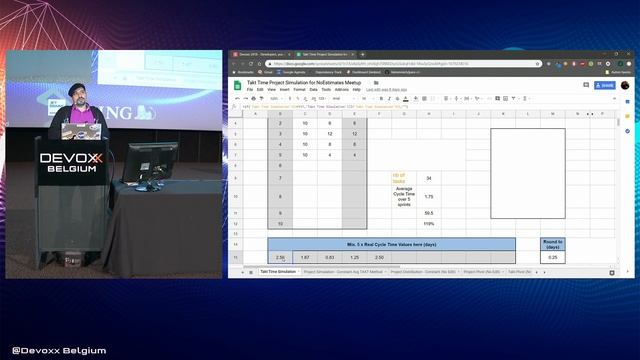Open the fill color picker
The width and height of the screenshot is (640, 360).
(416, 98)
